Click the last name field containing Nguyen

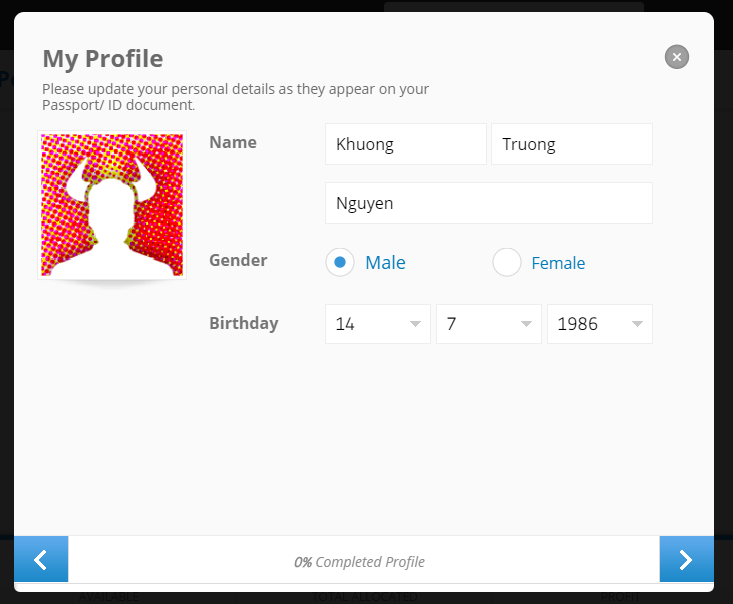pos(489,203)
